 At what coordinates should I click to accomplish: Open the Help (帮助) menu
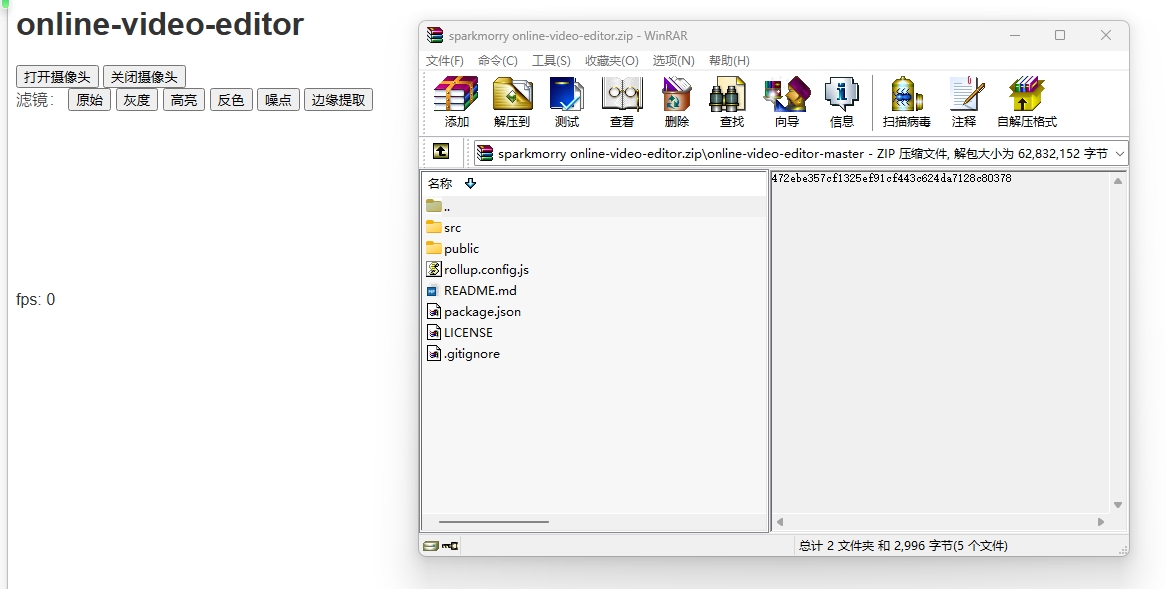coord(729,60)
